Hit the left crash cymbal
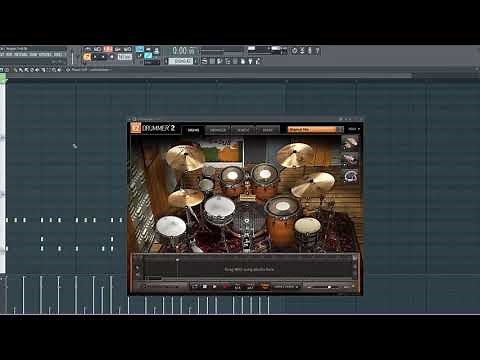This screenshot has width=480, height=360. pyautogui.click(x=185, y=158)
